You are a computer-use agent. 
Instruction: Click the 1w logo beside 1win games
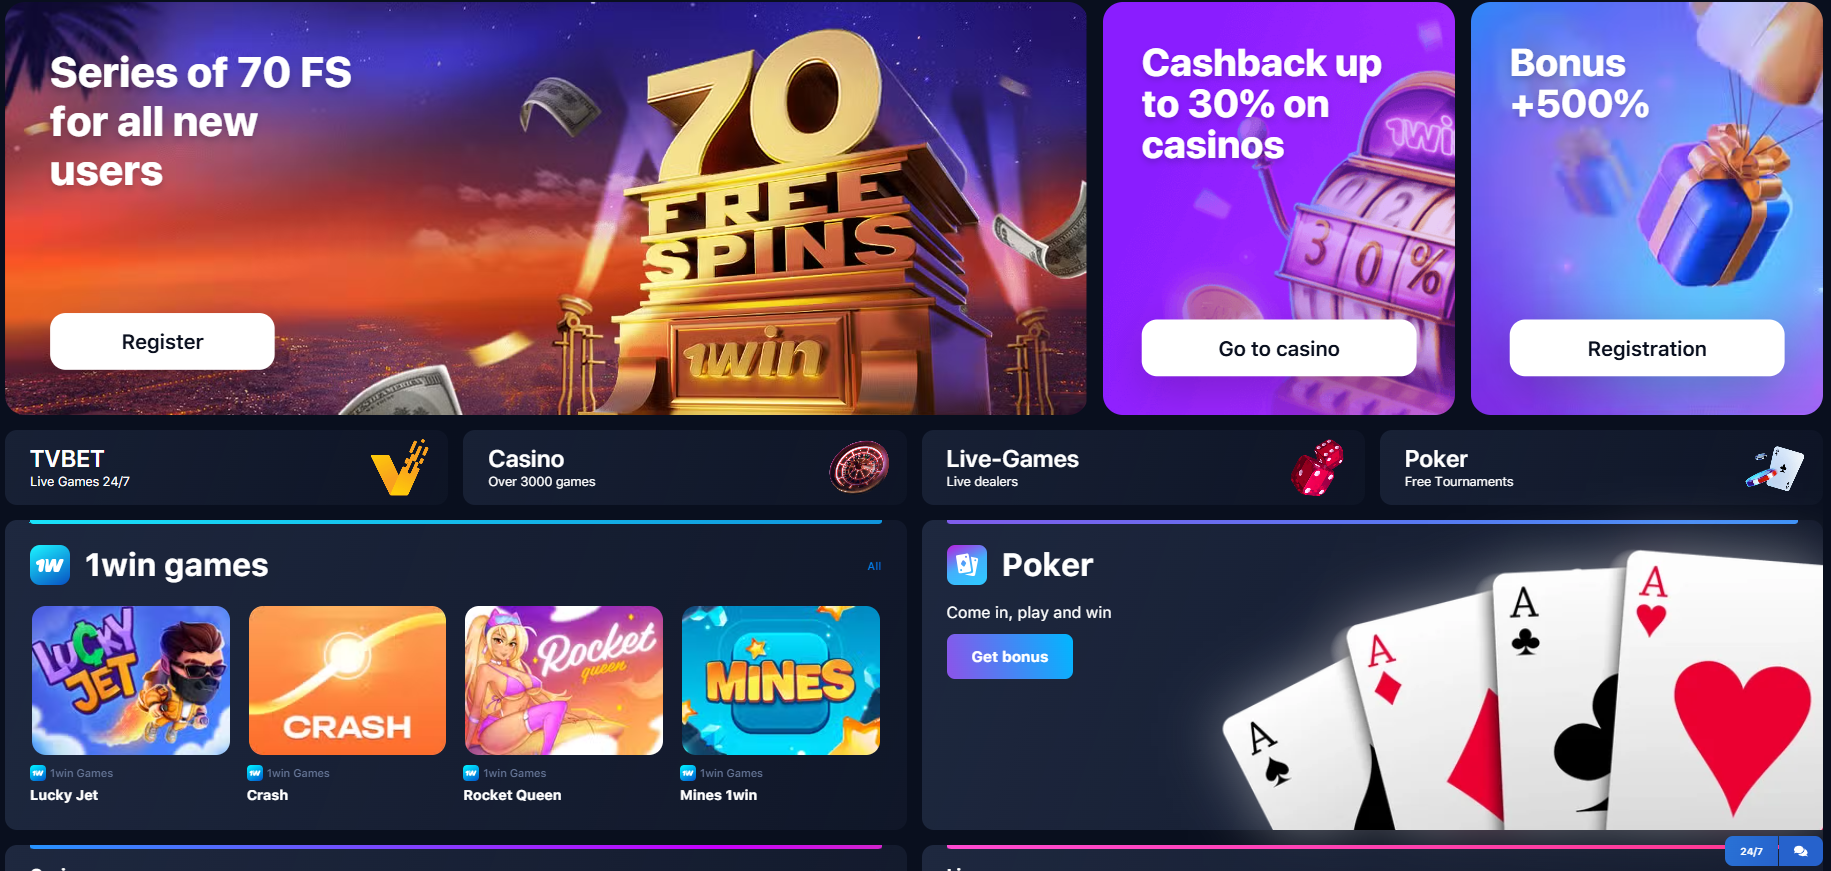(50, 565)
